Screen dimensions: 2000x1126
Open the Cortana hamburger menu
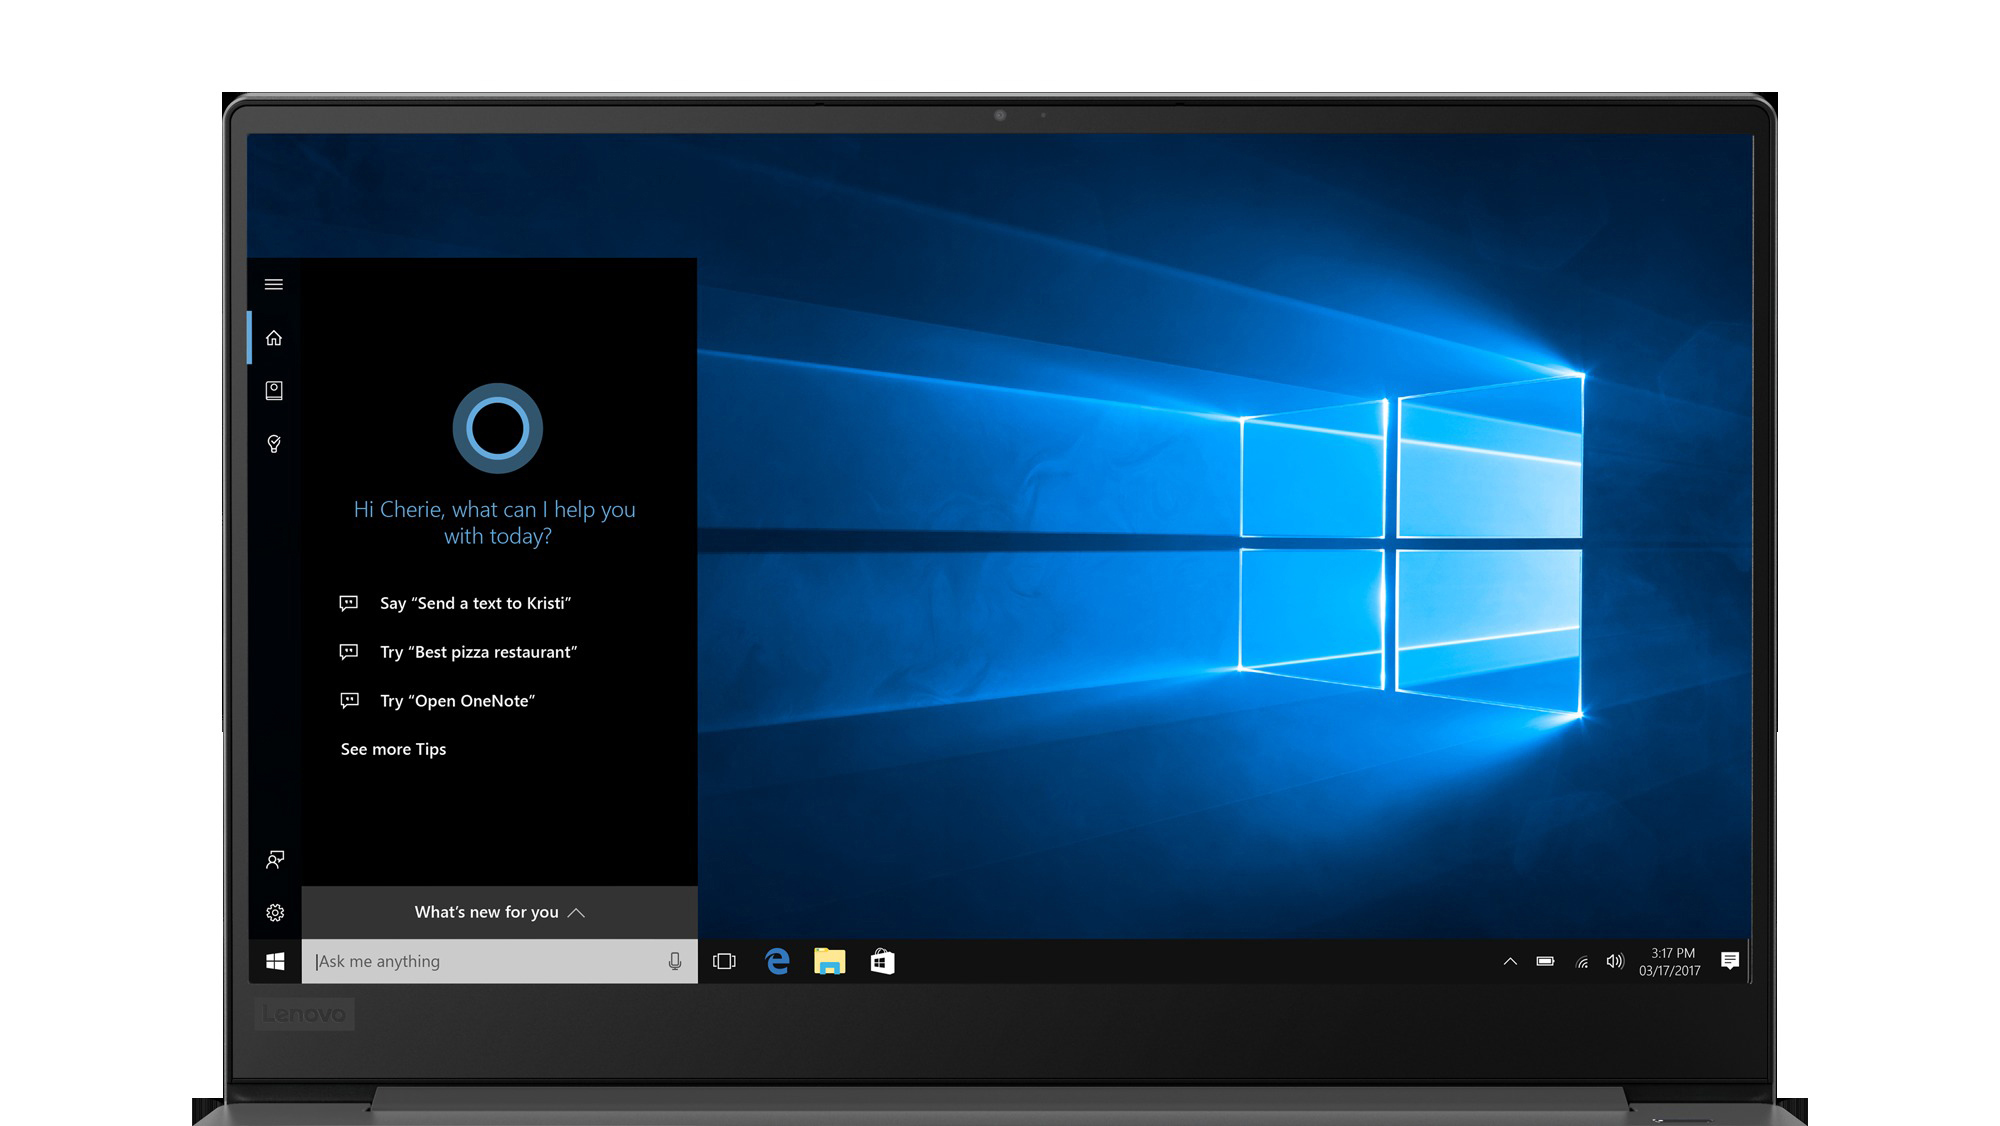[x=273, y=284]
